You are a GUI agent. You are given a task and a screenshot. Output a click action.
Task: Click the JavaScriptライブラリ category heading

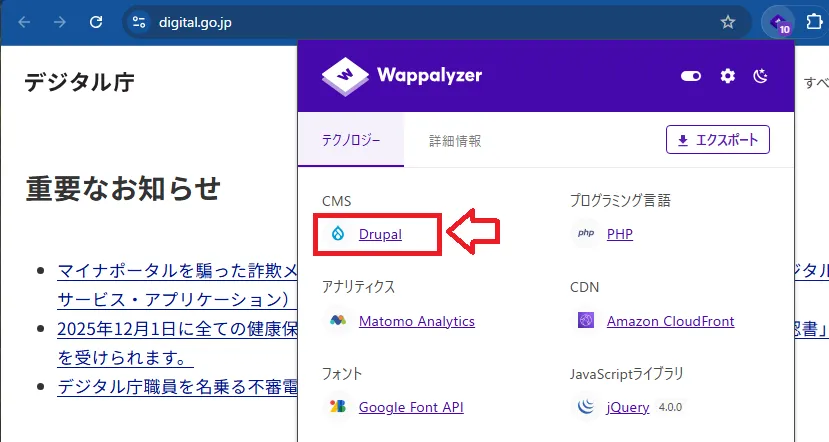[x=627, y=374]
